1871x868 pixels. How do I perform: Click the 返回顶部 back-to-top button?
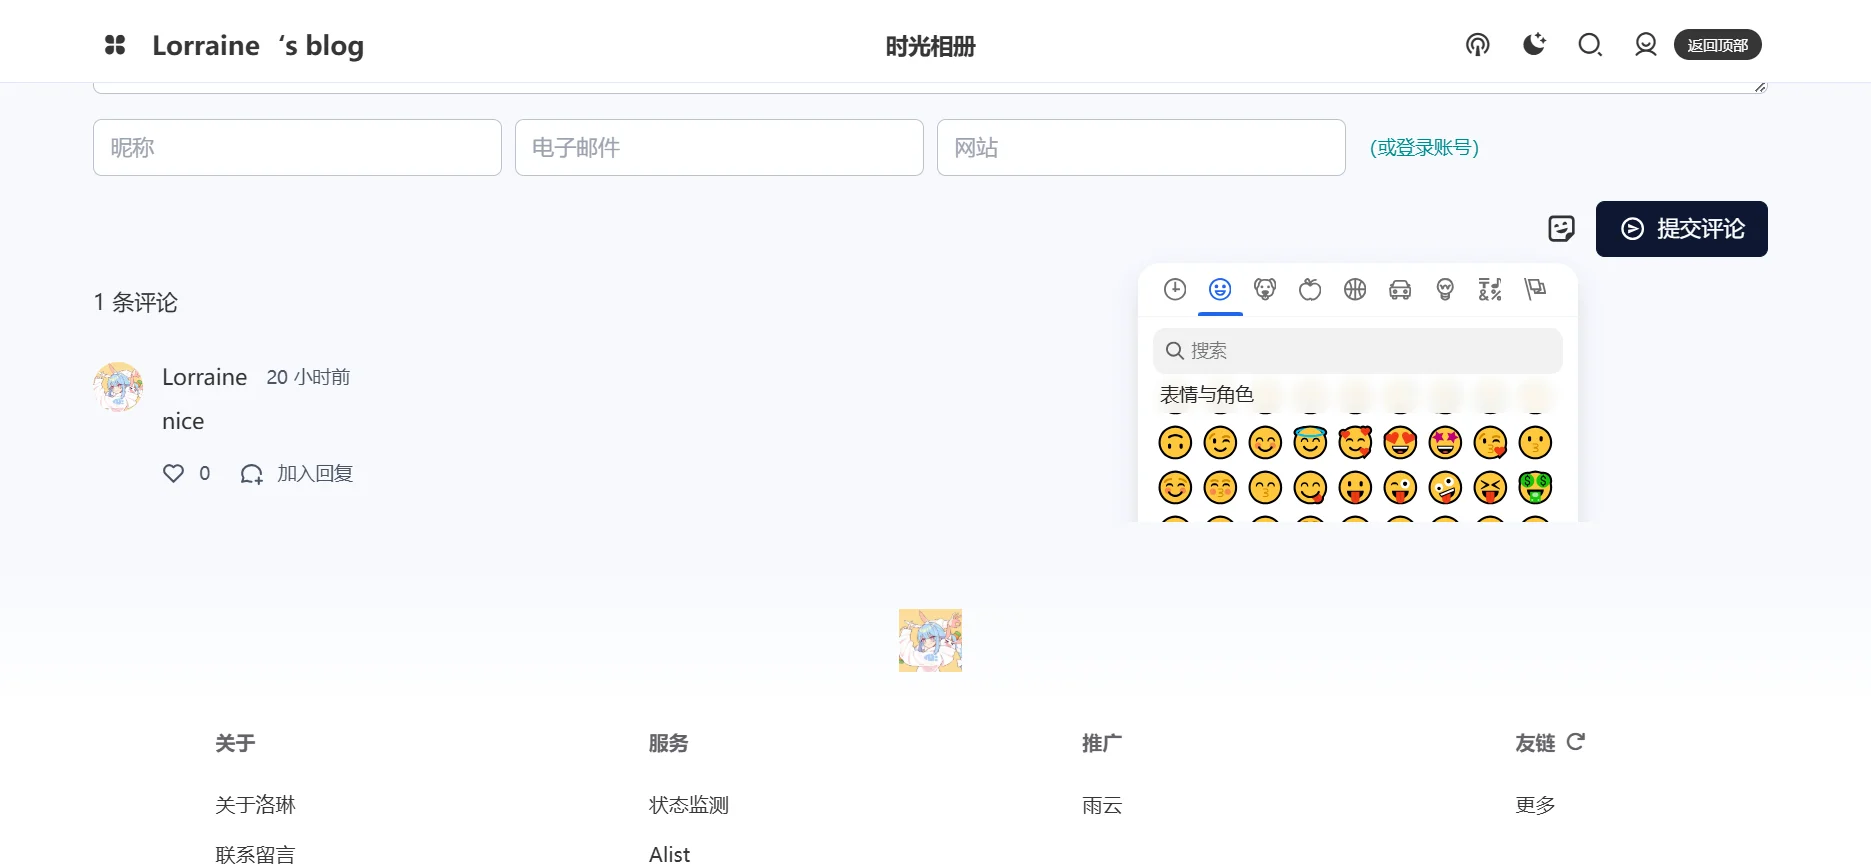click(x=1717, y=45)
